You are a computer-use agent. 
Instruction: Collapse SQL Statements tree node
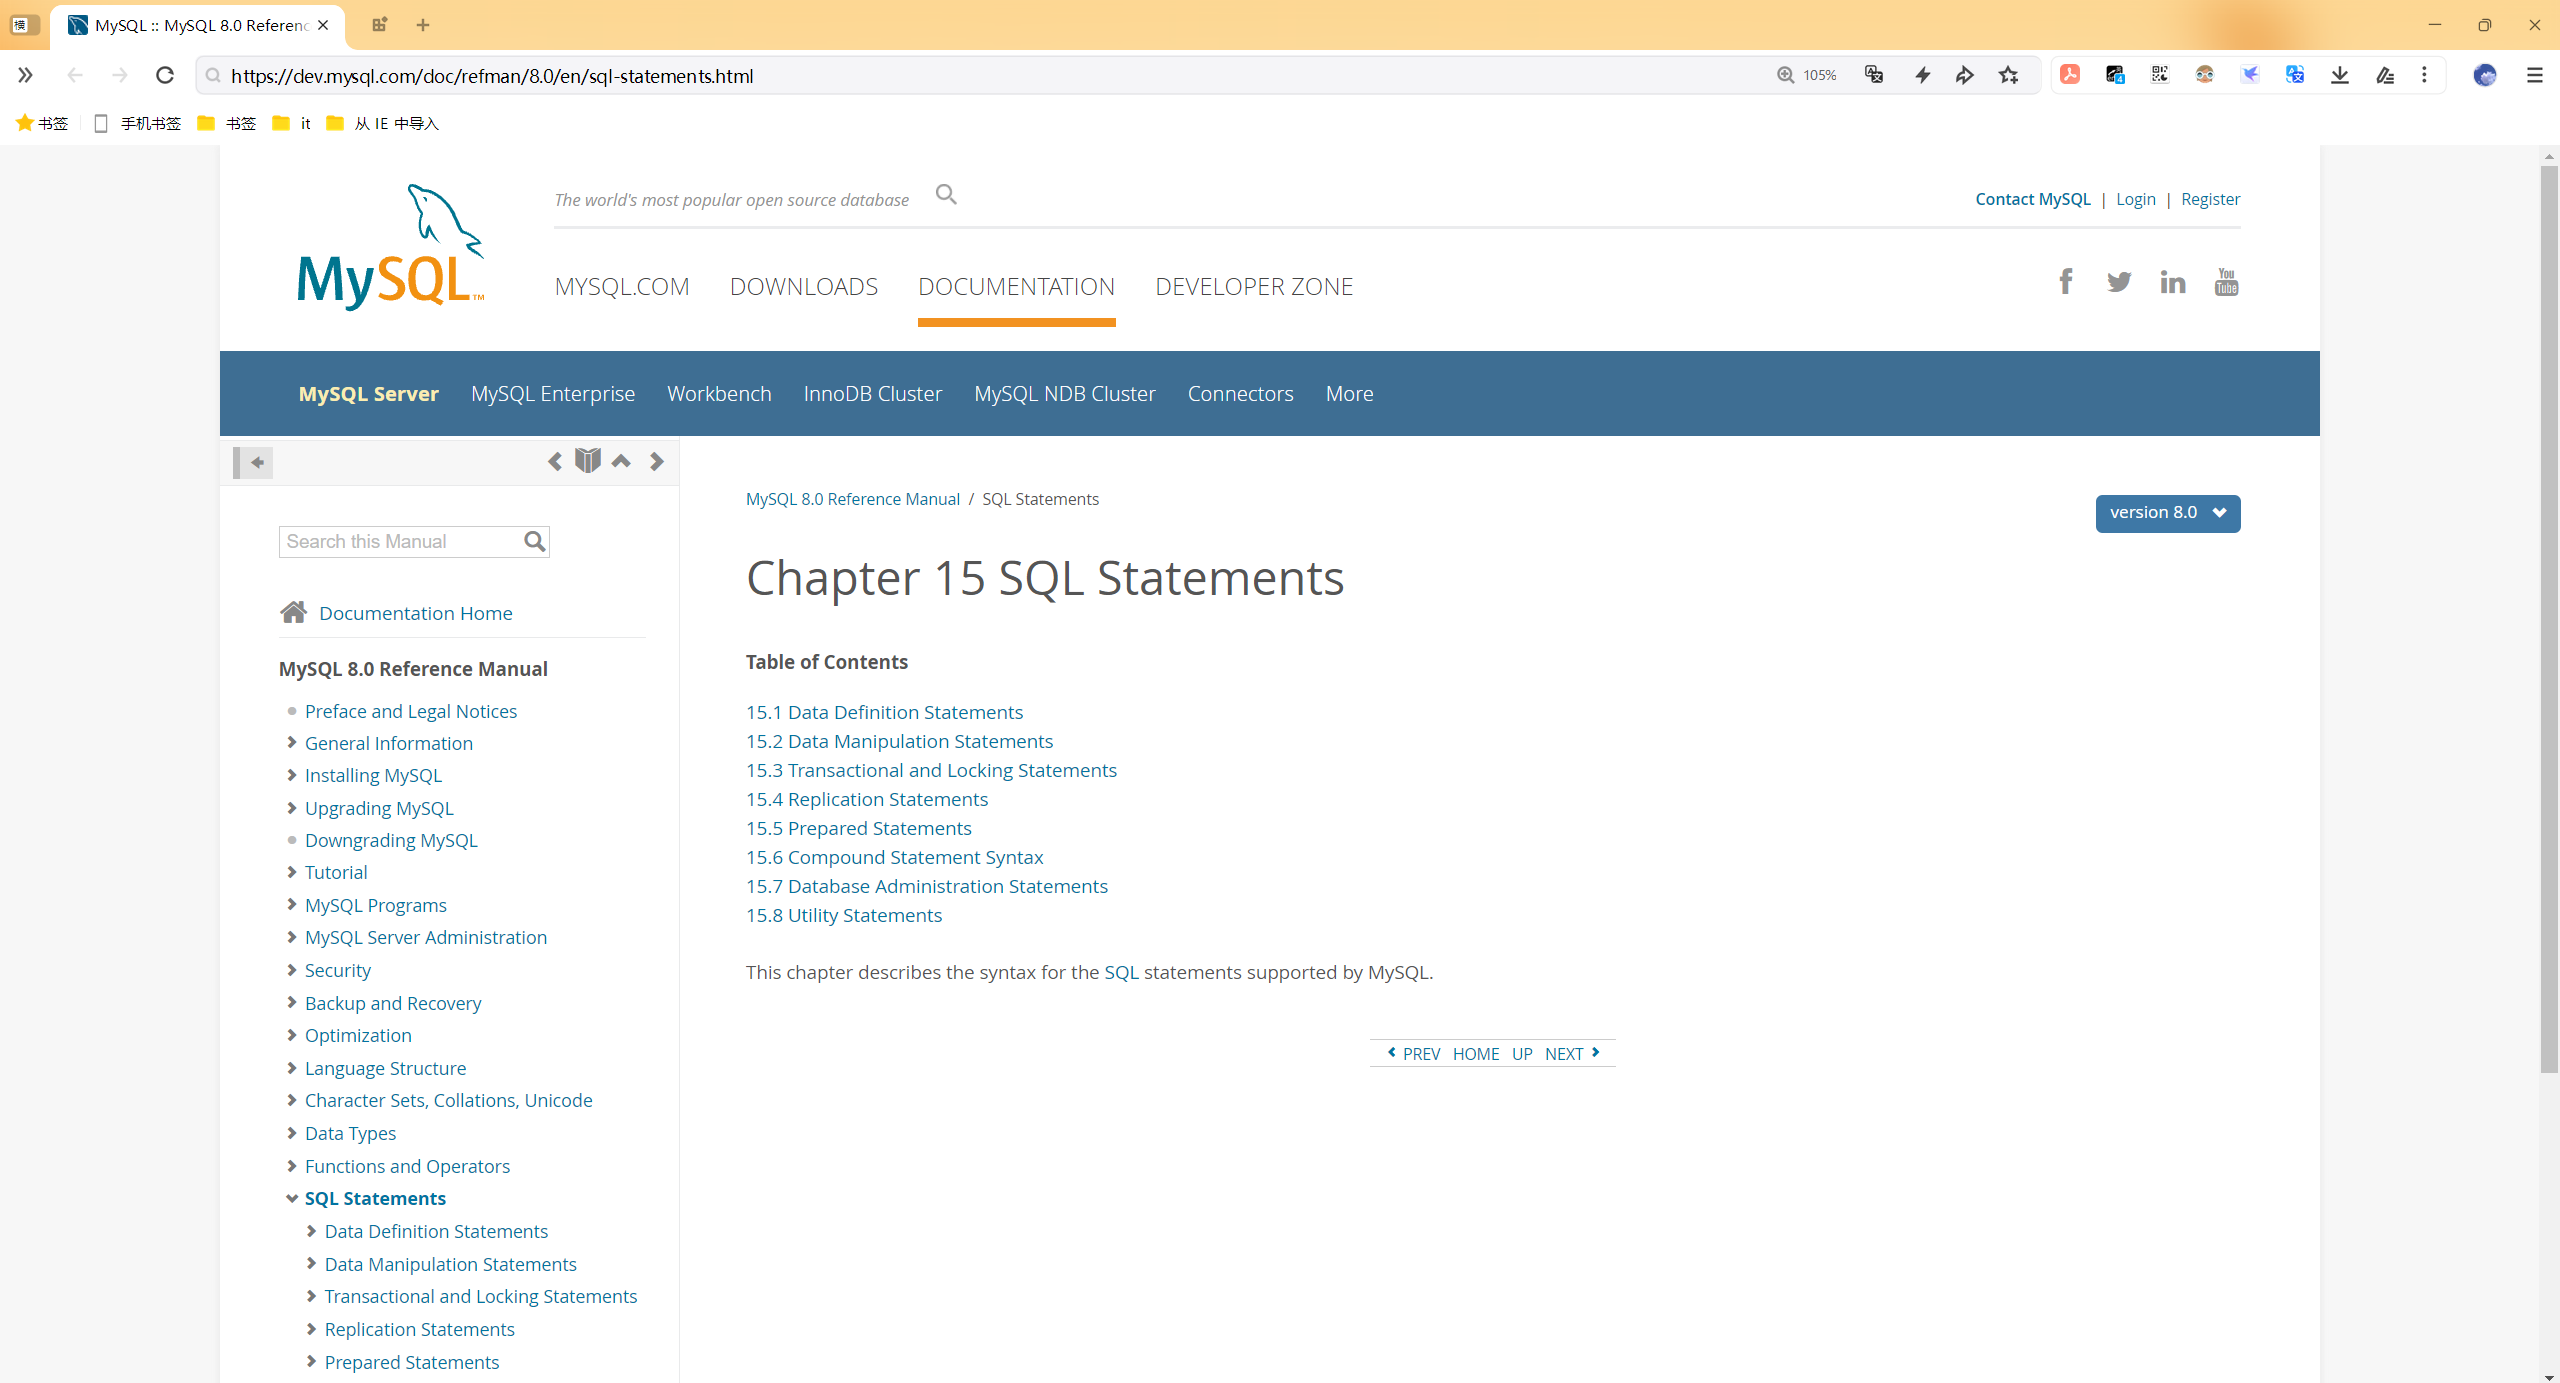coord(292,1198)
